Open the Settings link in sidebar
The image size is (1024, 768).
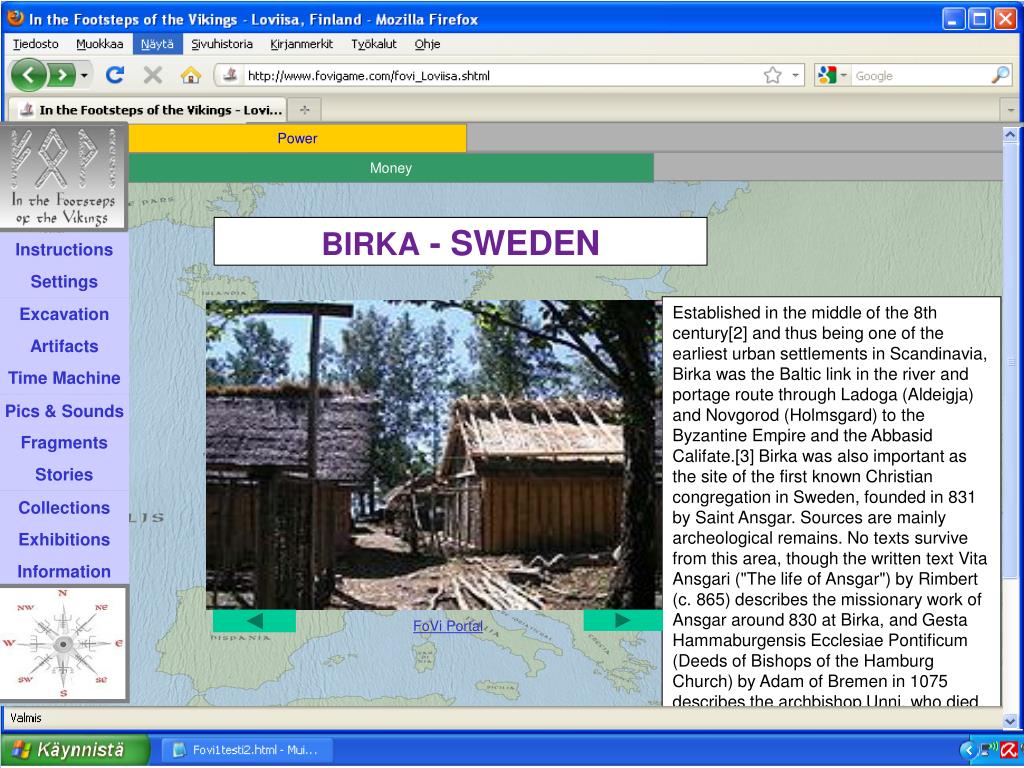(64, 281)
